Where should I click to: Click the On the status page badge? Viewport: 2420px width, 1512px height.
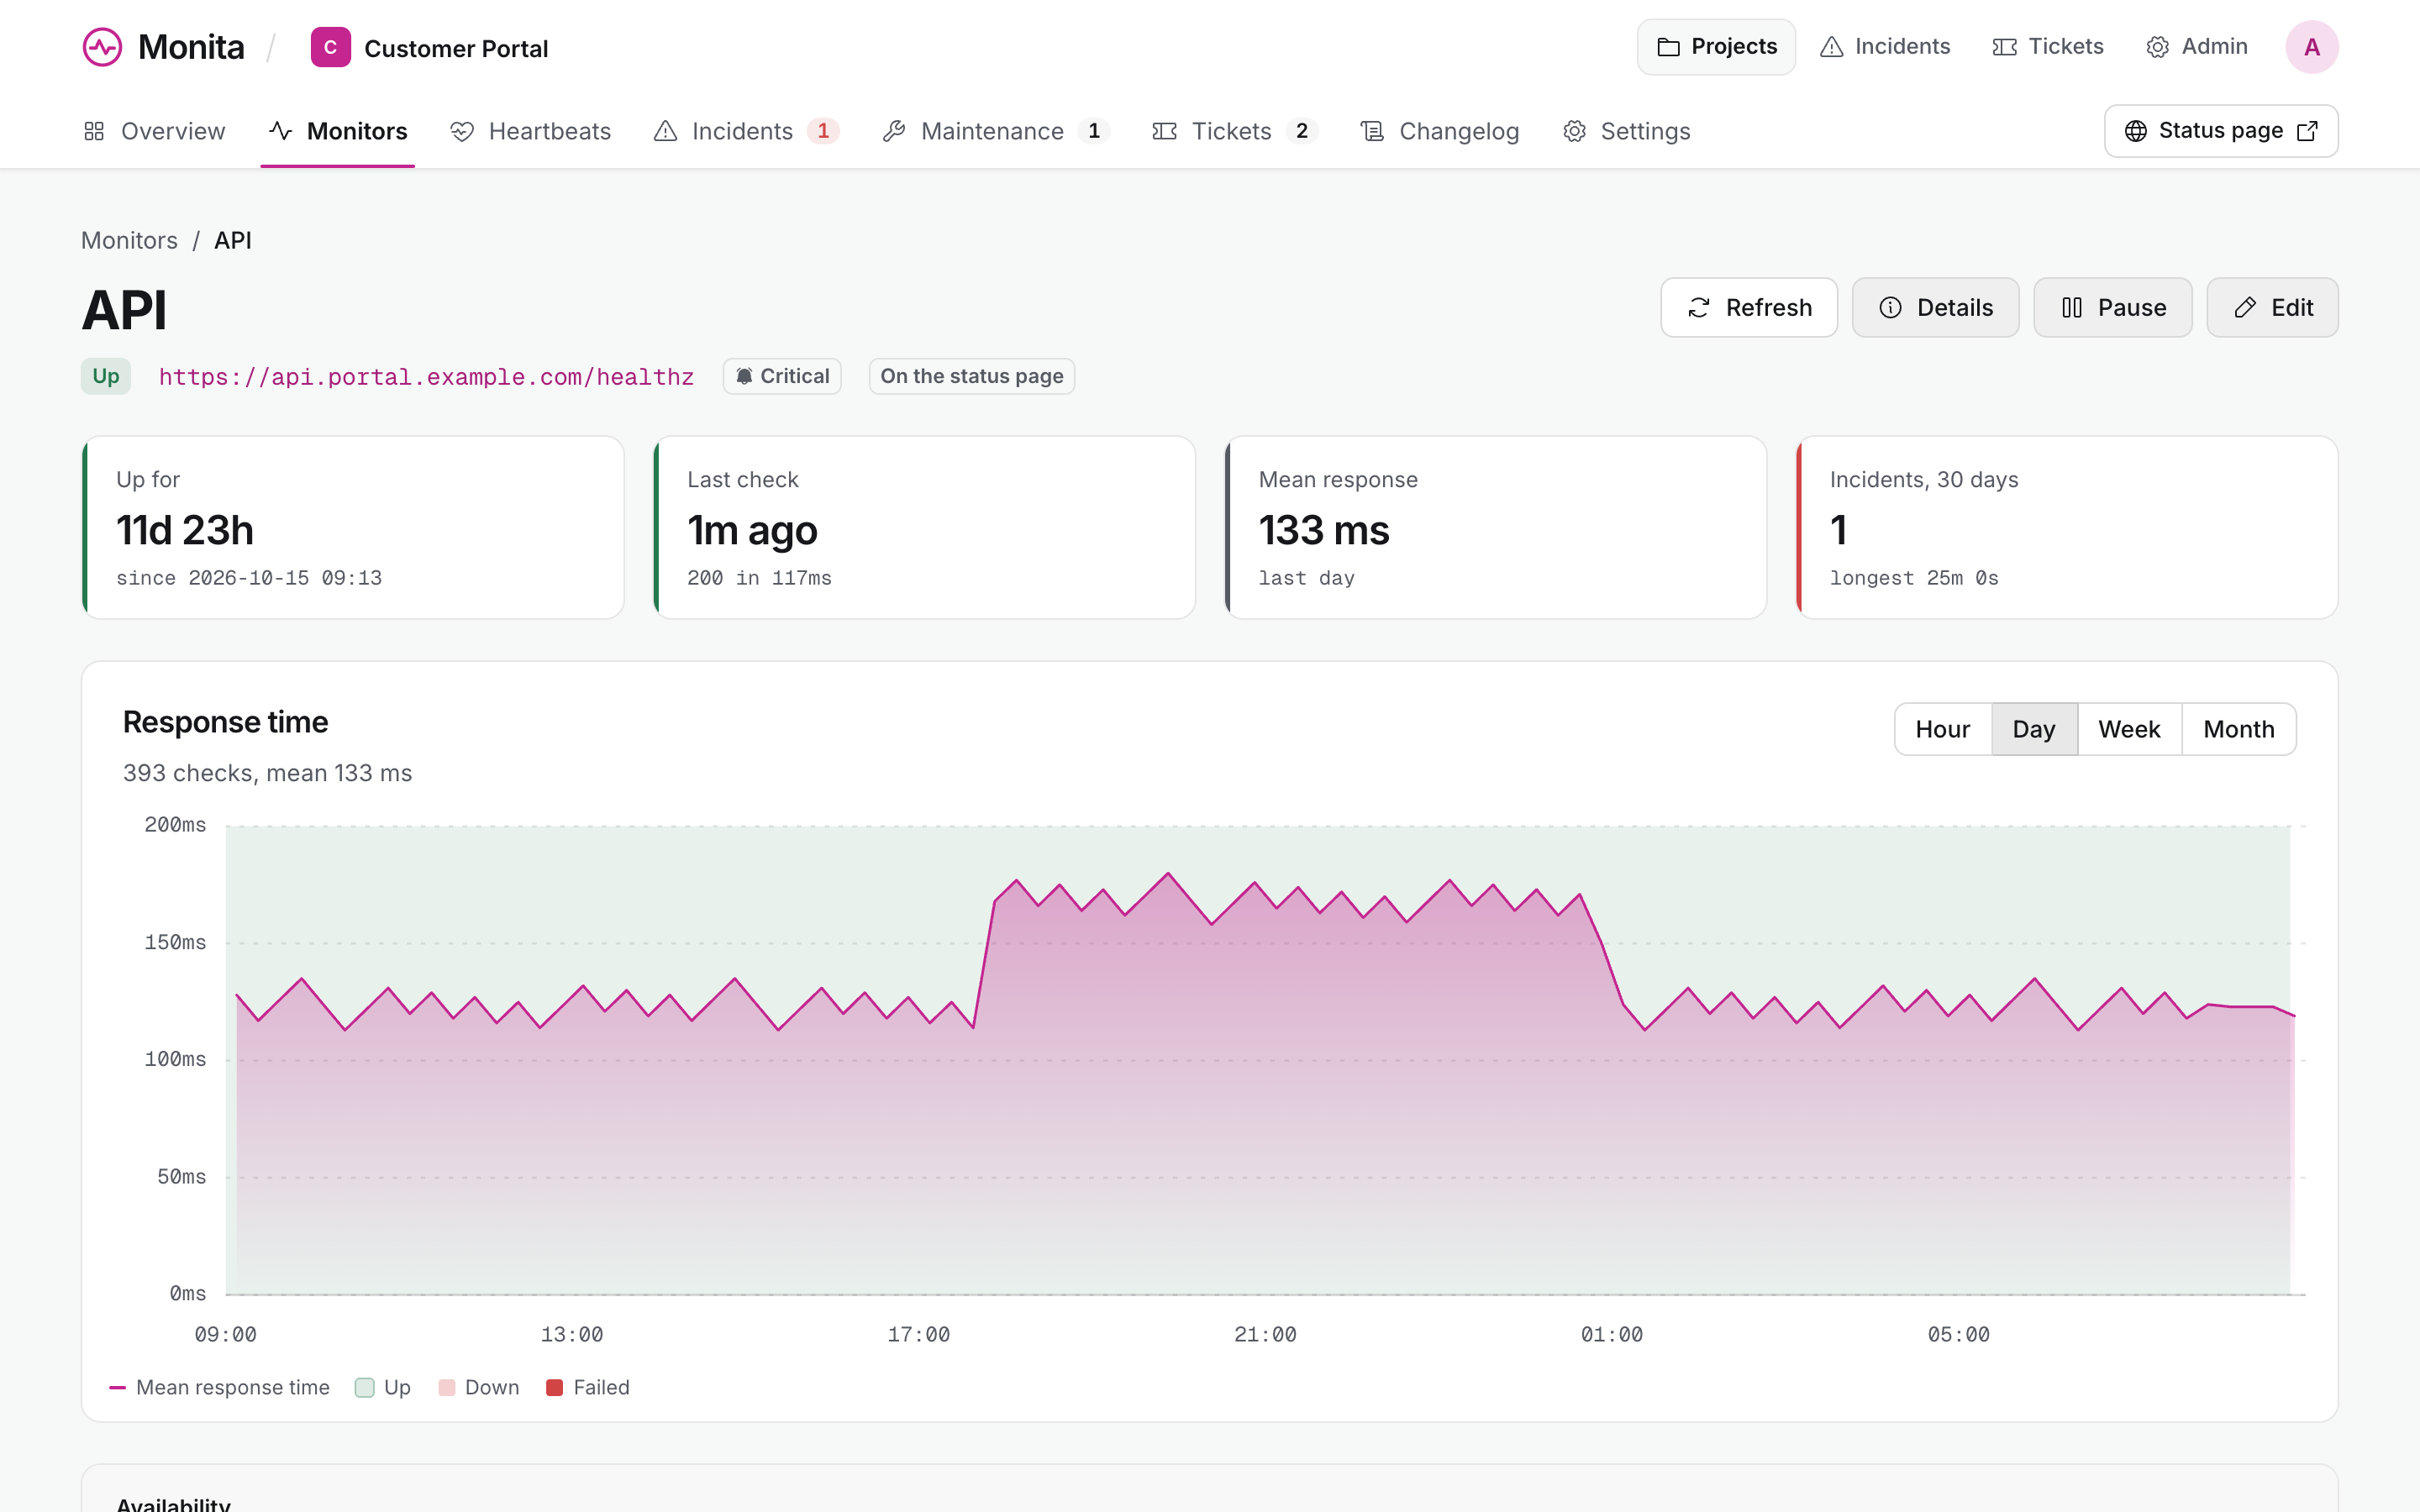(972, 377)
